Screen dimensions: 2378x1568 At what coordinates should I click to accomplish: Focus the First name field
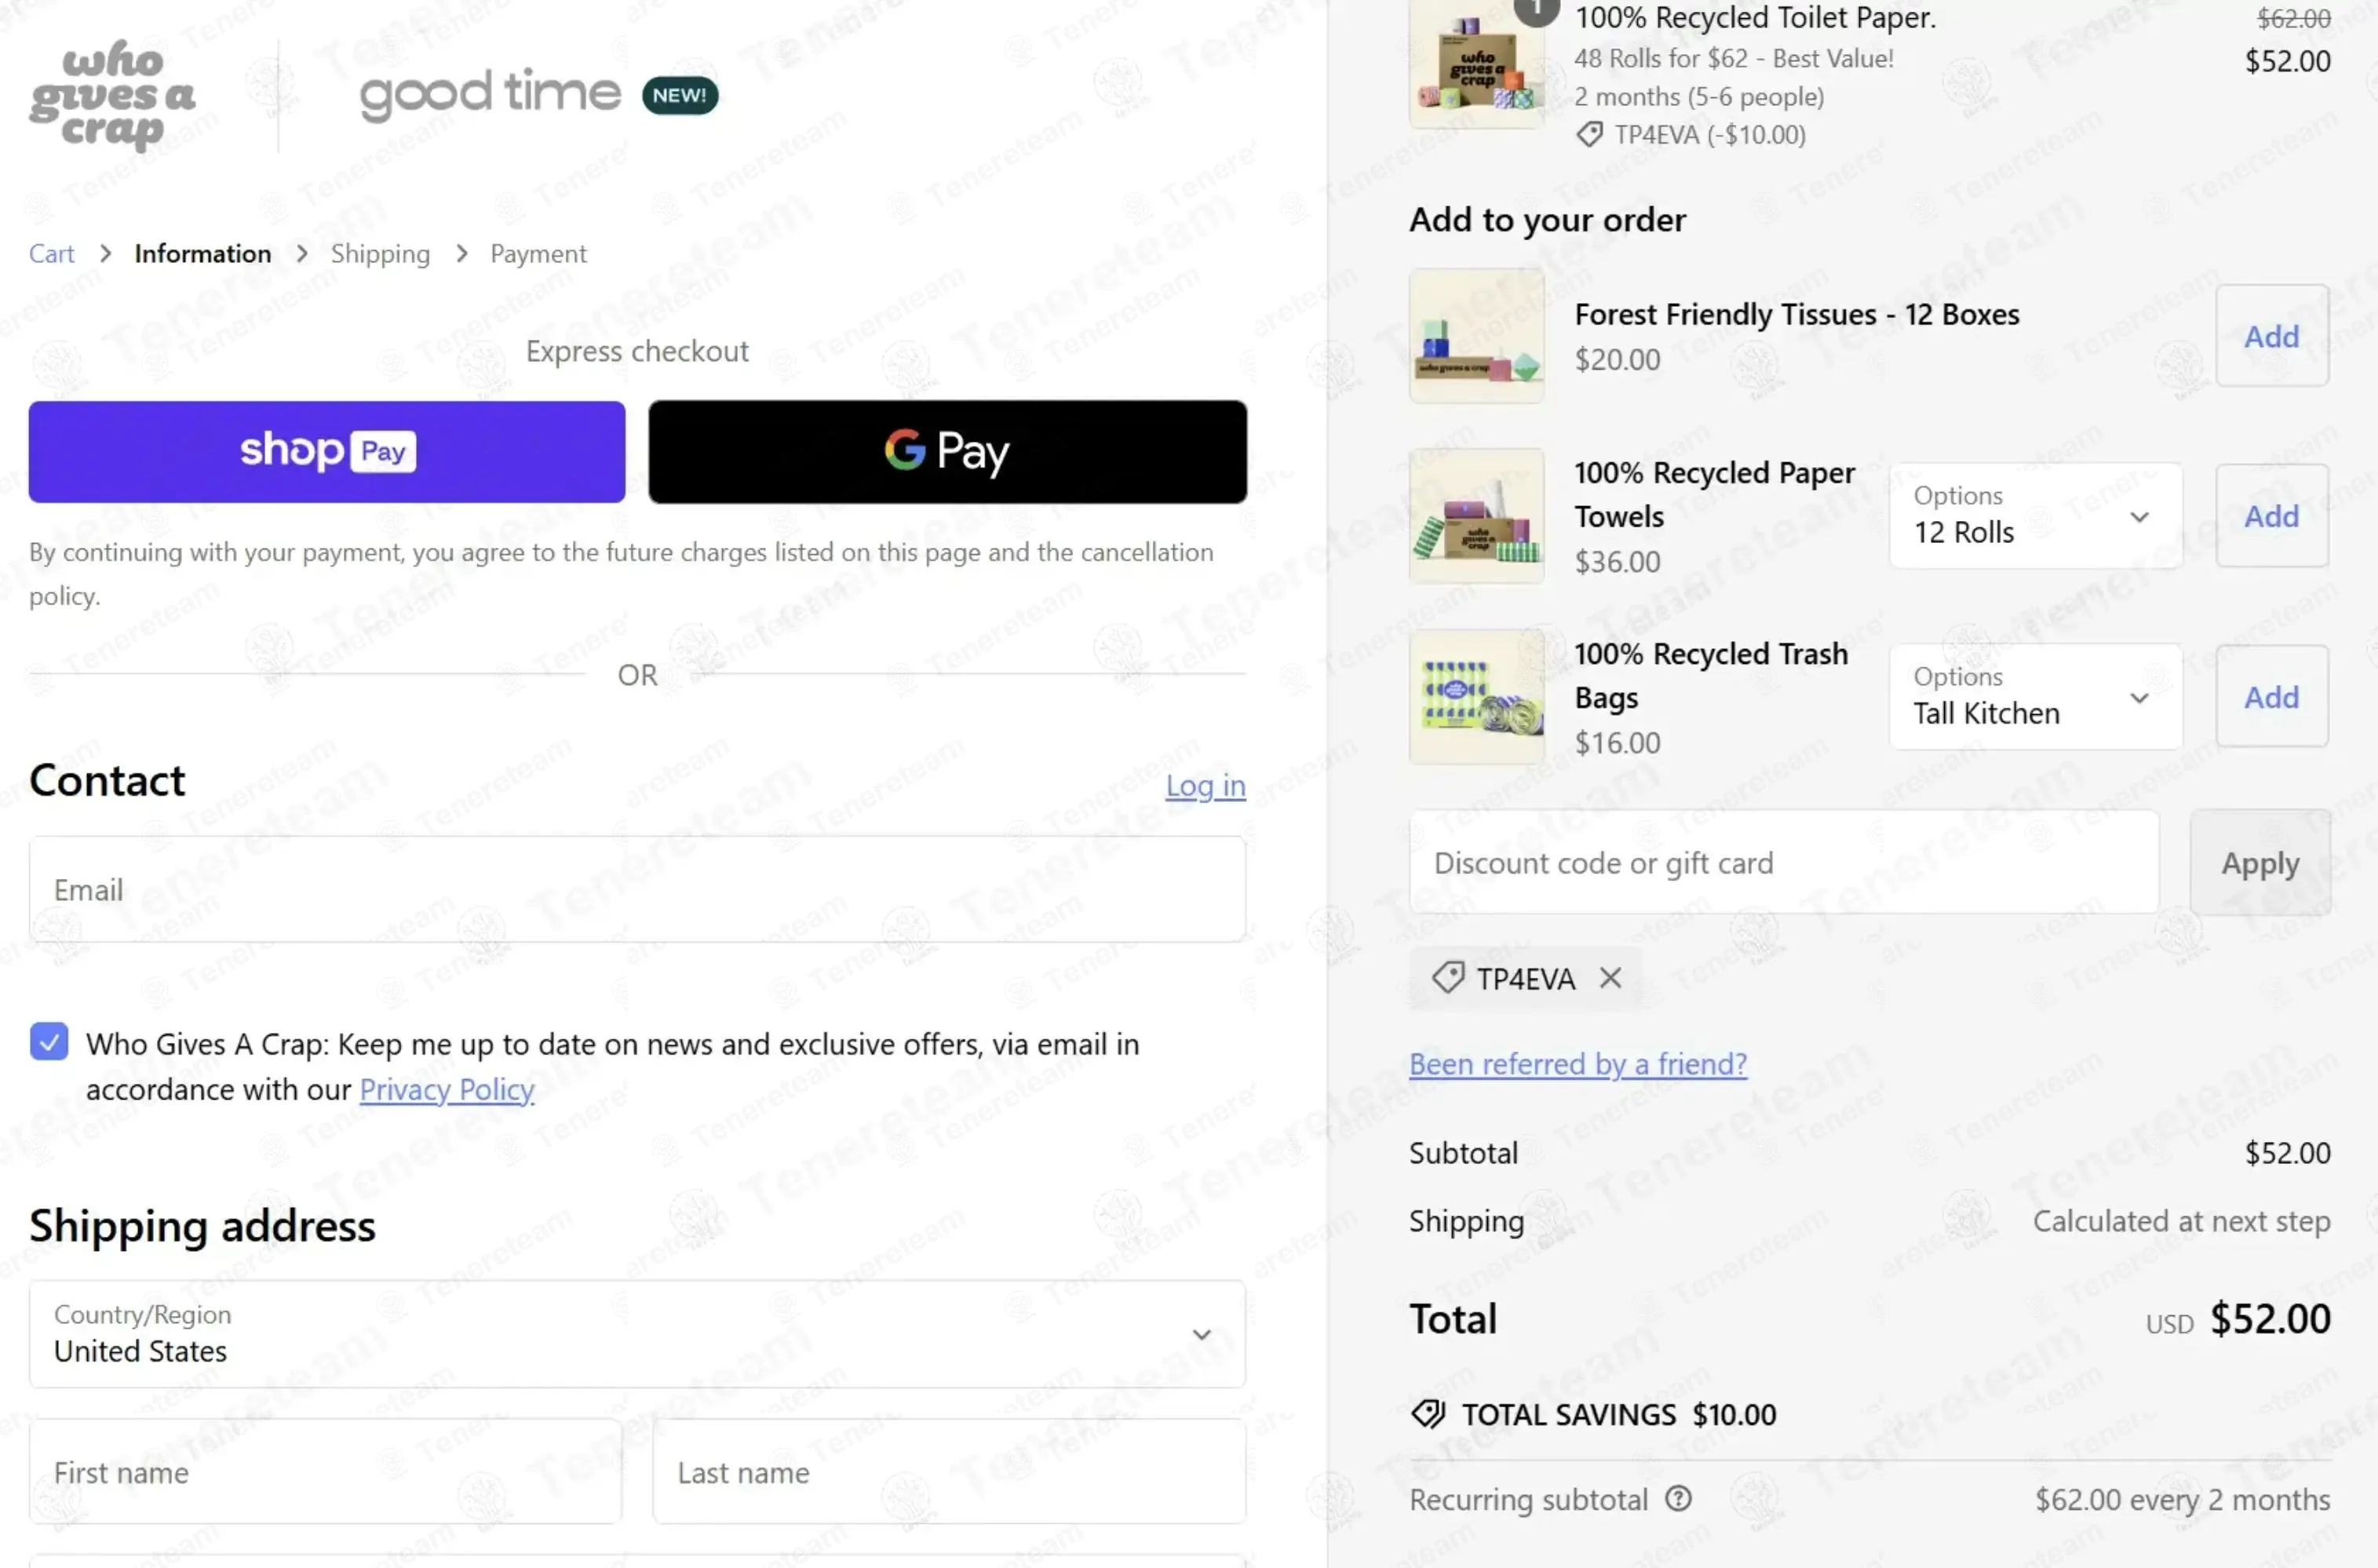(325, 1471)
